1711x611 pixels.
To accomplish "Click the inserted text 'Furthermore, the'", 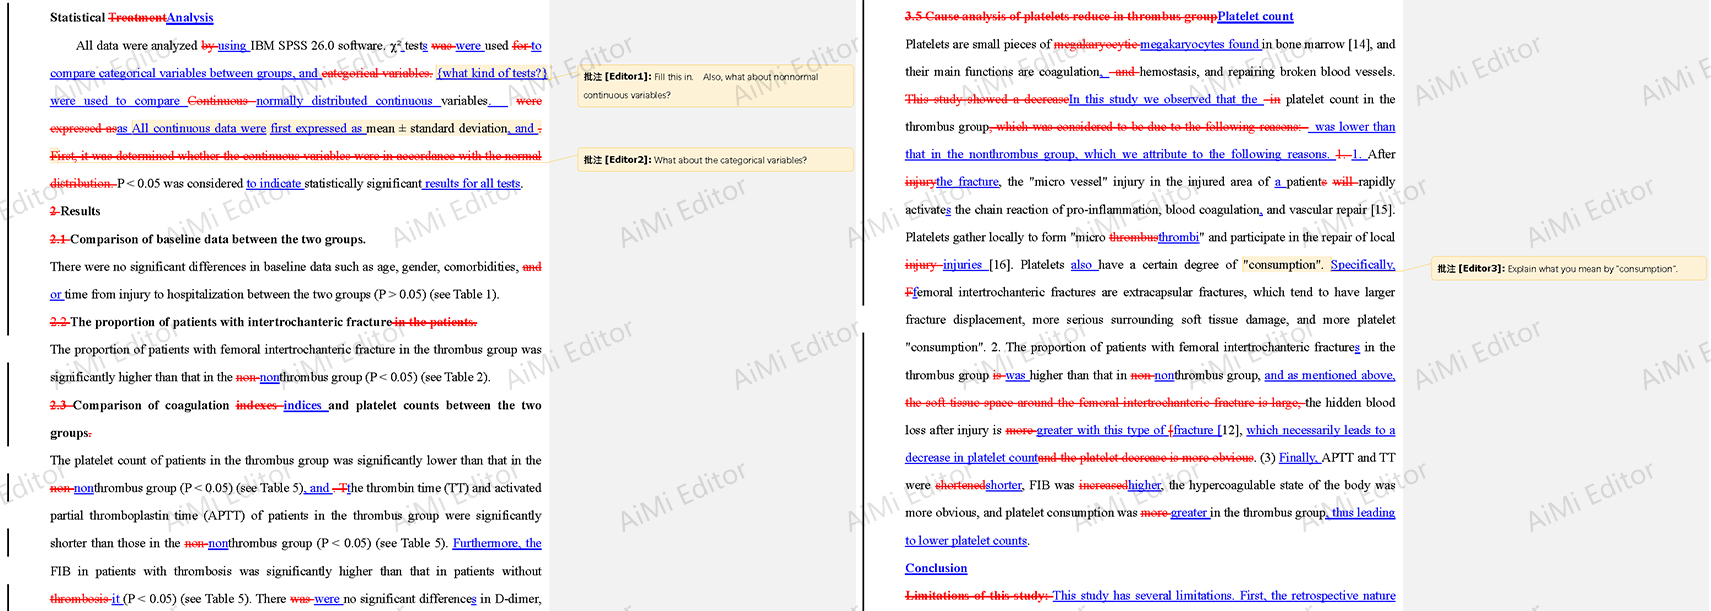I will pos(497,543).
